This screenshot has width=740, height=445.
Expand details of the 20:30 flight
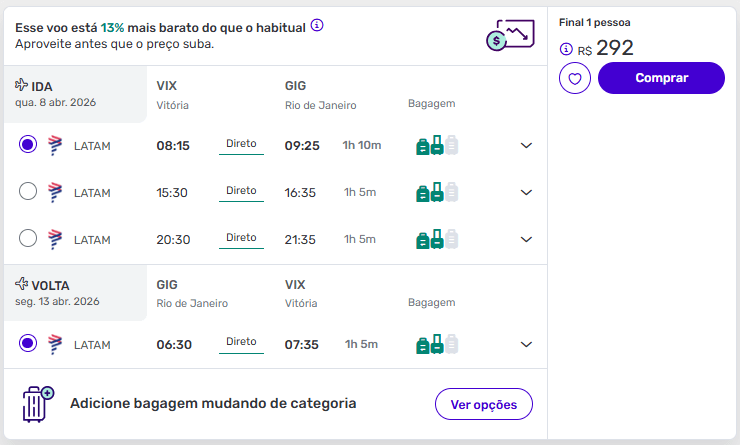527,239
